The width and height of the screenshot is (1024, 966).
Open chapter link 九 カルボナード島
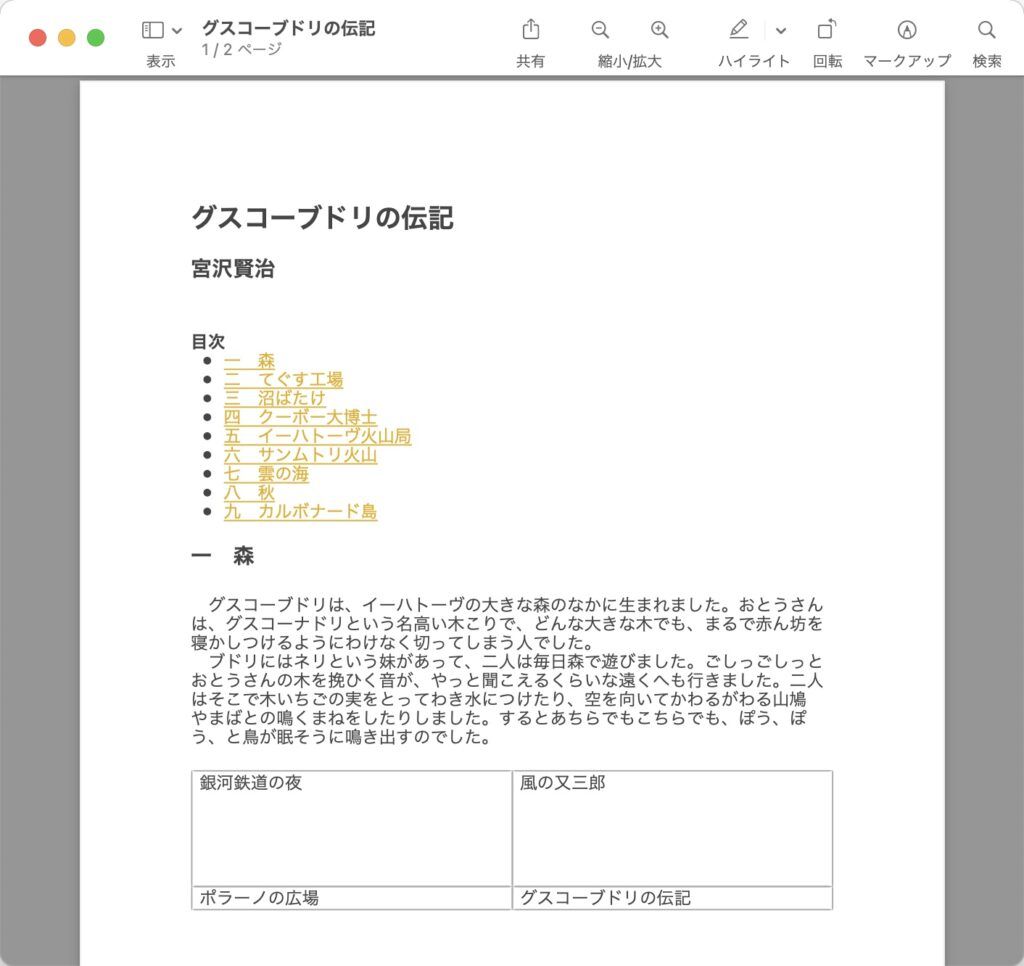[300, 510]
